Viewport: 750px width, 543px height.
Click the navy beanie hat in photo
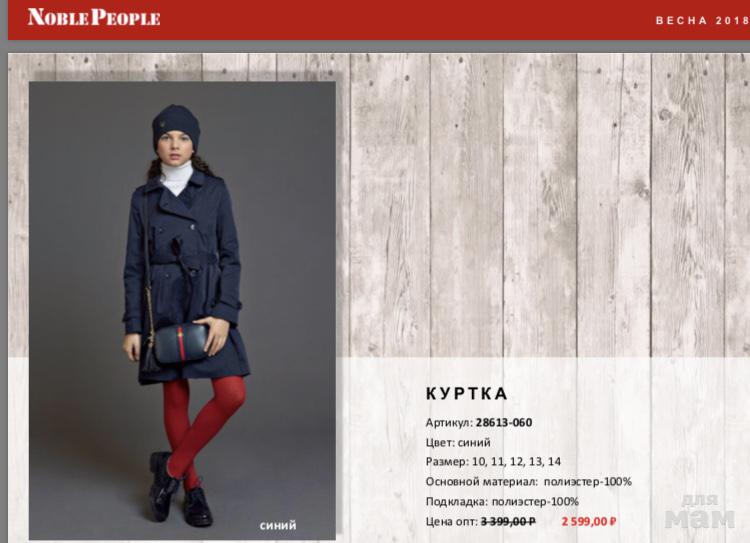tap(176, 124)
